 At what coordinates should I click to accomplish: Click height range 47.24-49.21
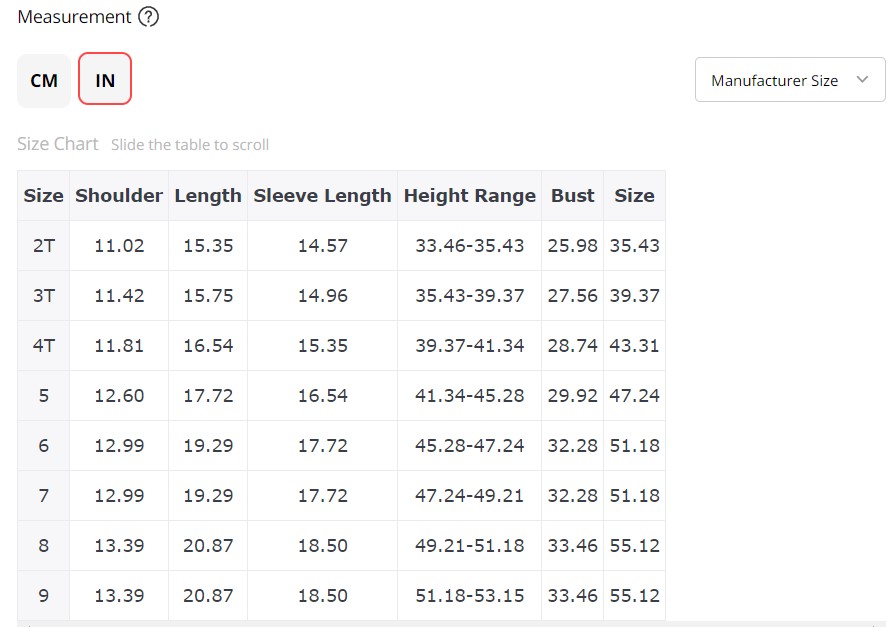tap(469, 496)
